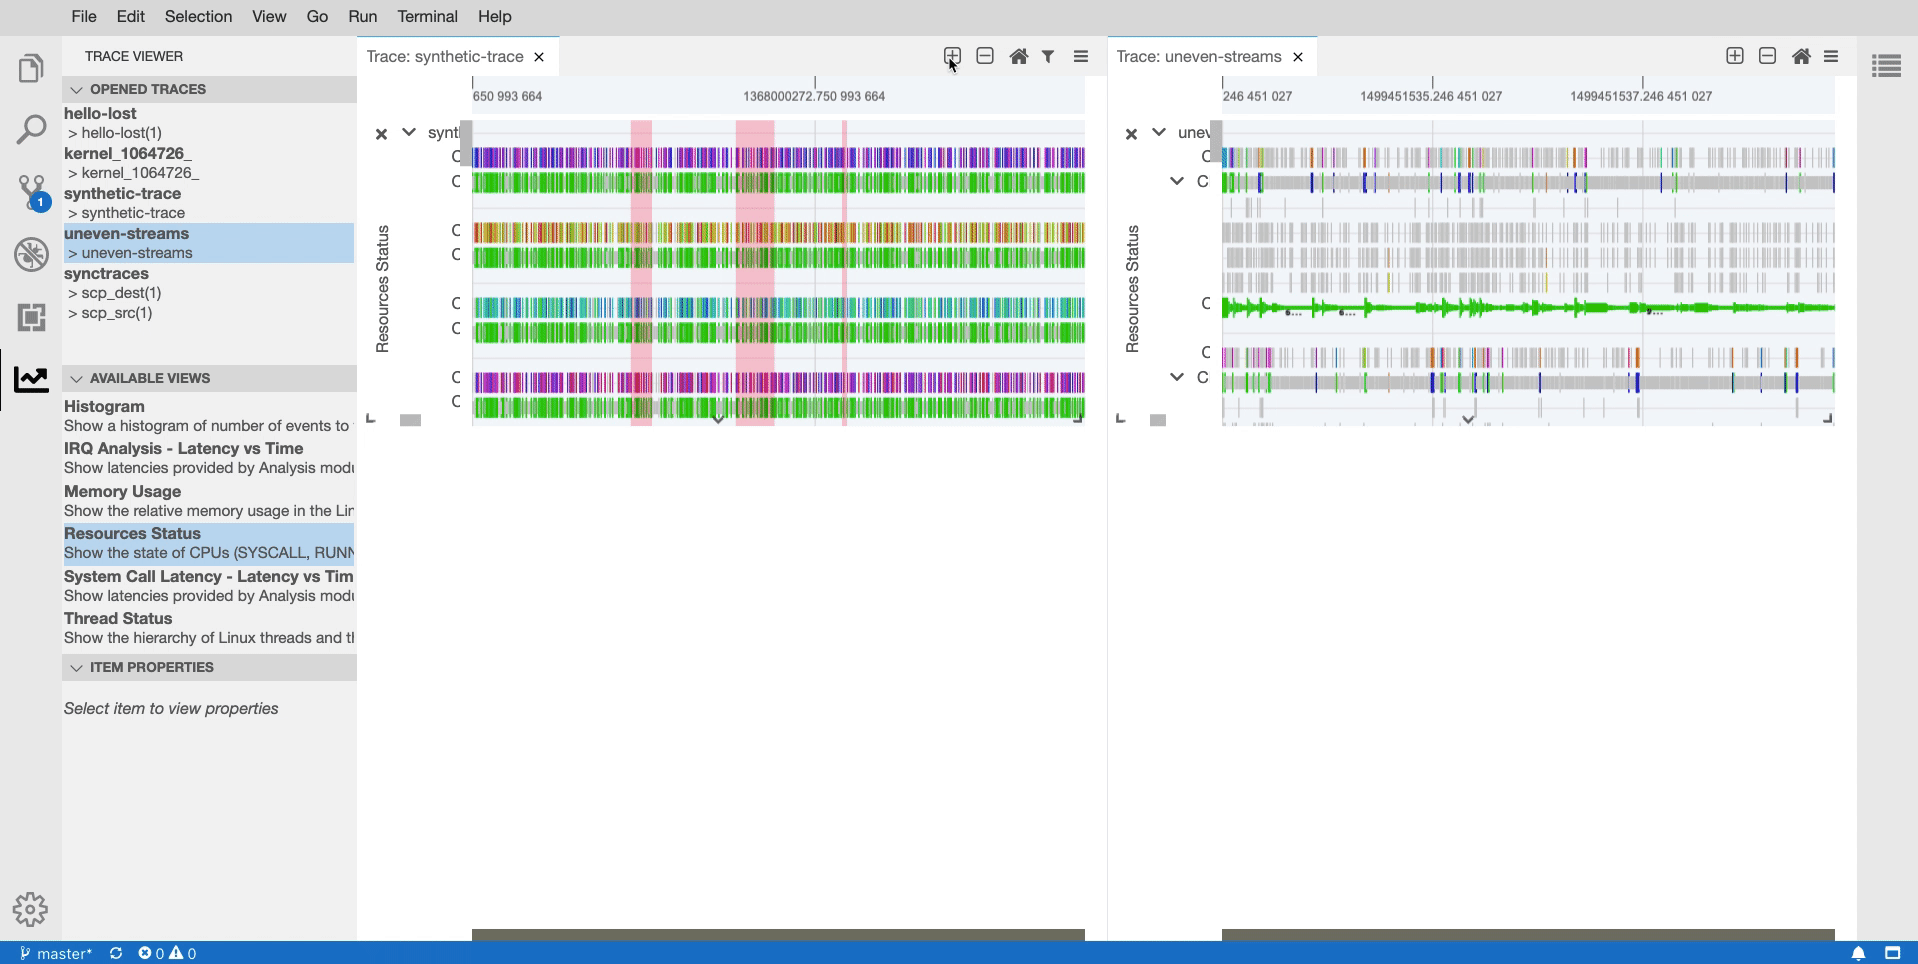Close the synthetic-trace Resources Status view
The height and width of the screenshot is (964, 1918).
(381, 134)
